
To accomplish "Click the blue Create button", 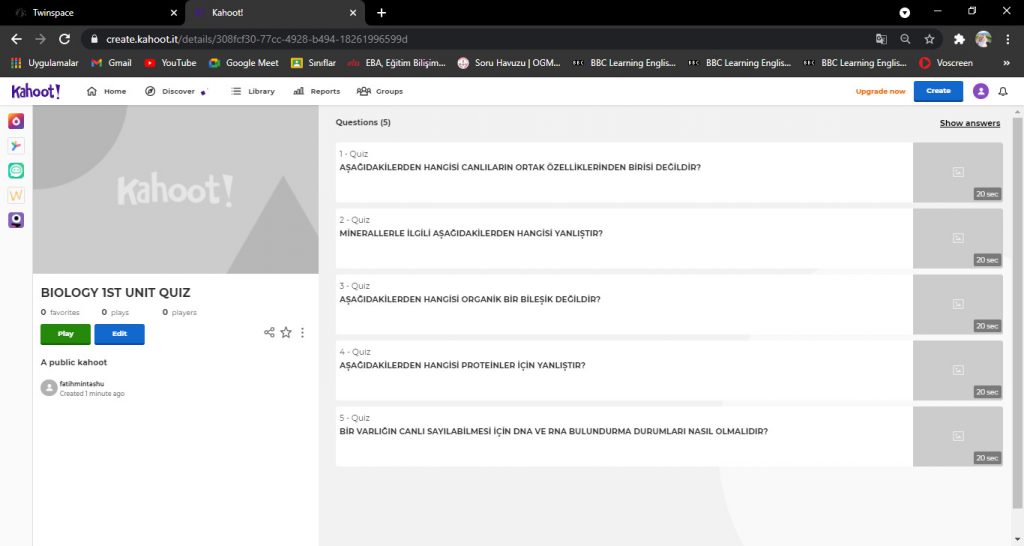I will (x=938, y=91).
